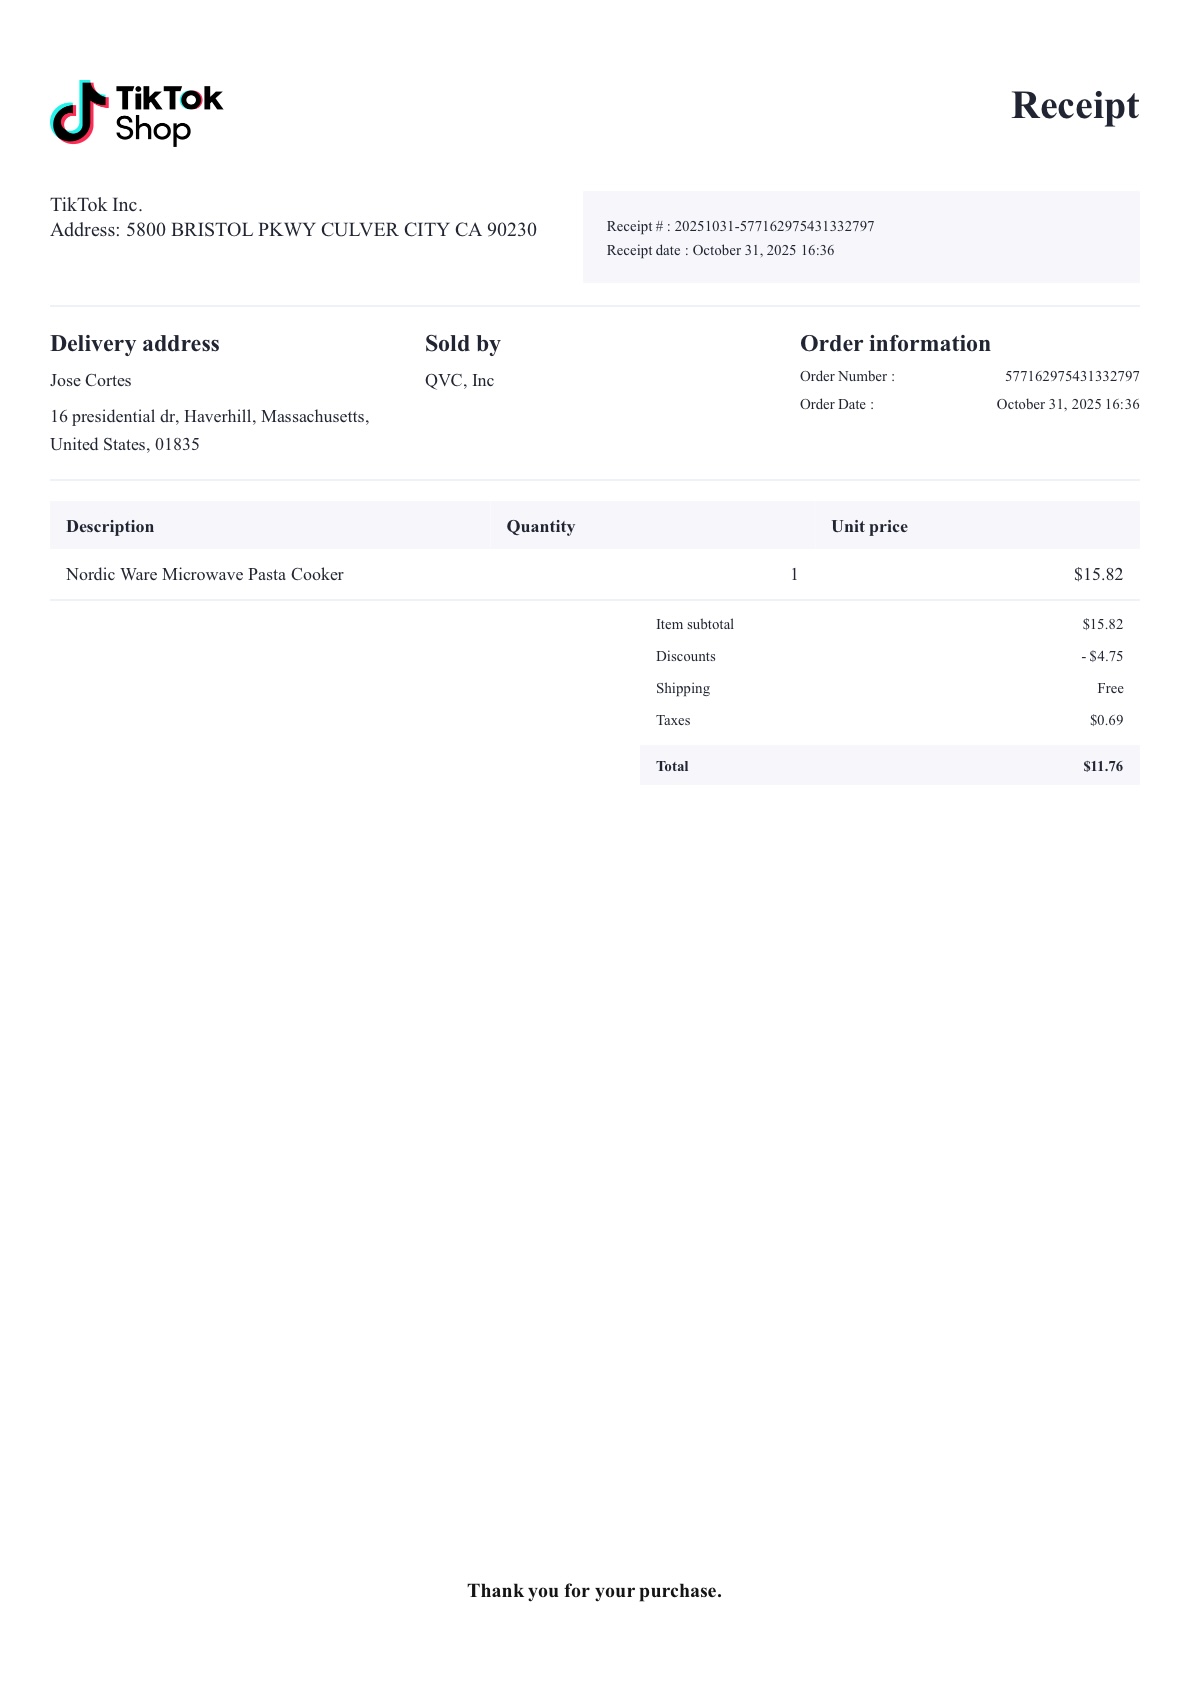Screen dimensions: 1190x1684
Task: Select the order number value
Action: pos(1072,377)
